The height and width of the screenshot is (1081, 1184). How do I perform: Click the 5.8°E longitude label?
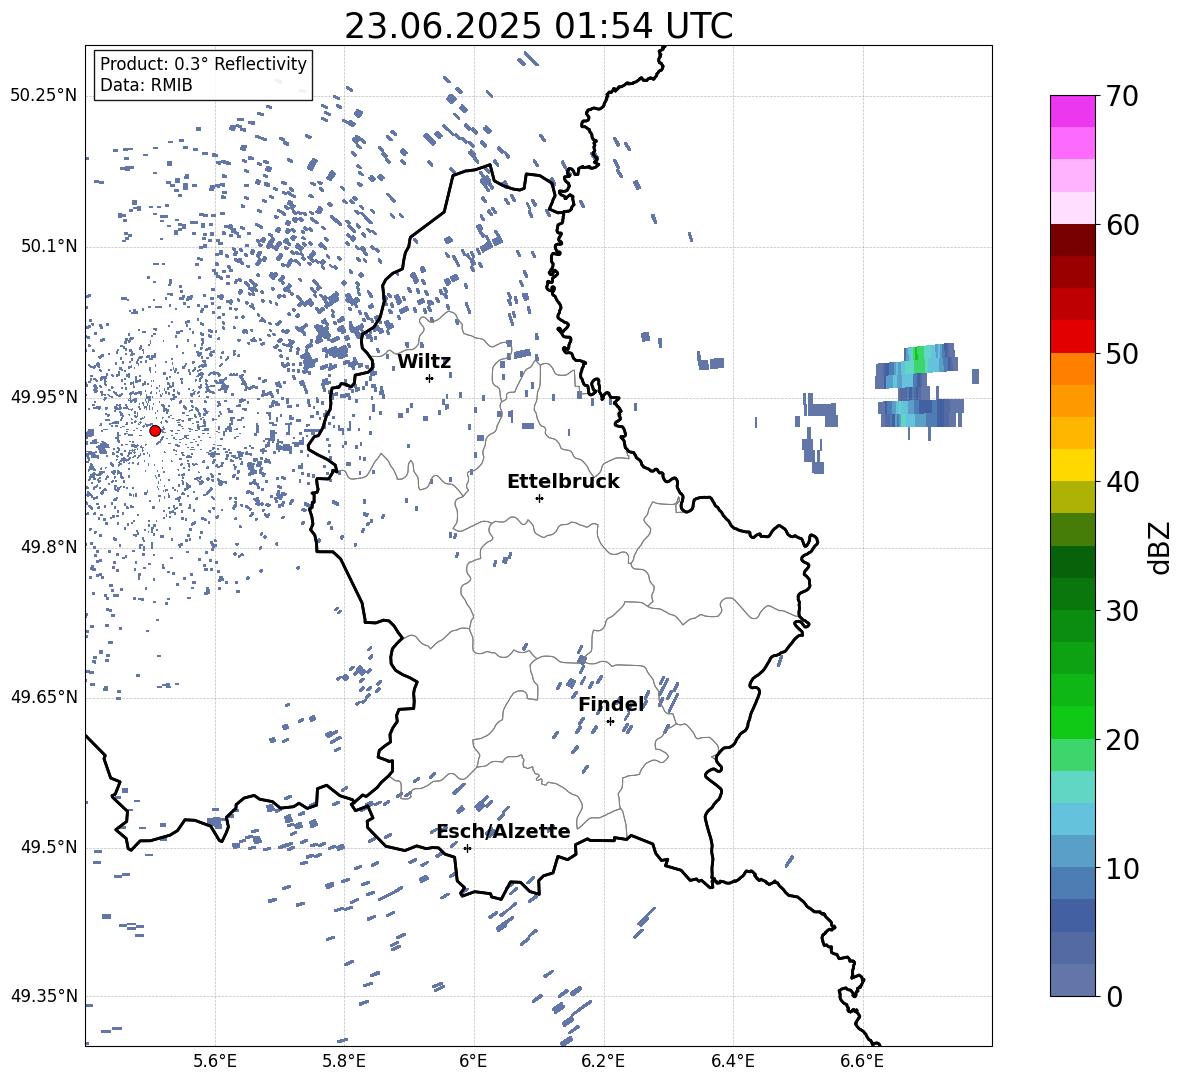point(344,1061)
